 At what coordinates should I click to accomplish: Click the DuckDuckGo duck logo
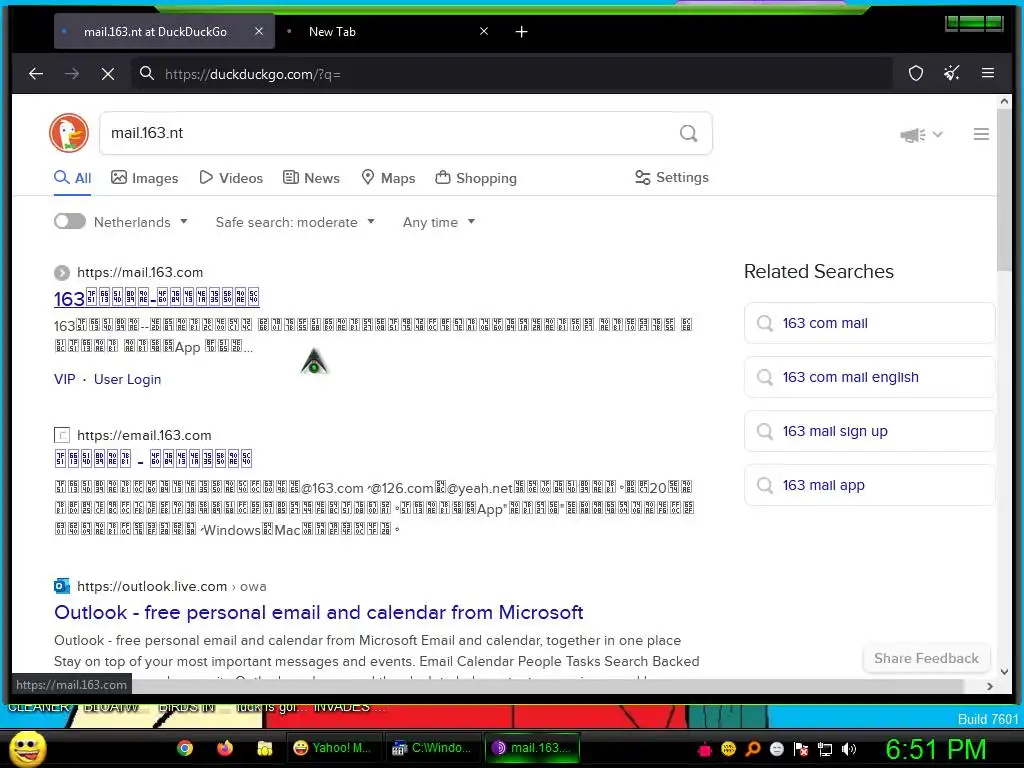coord(69,133)
